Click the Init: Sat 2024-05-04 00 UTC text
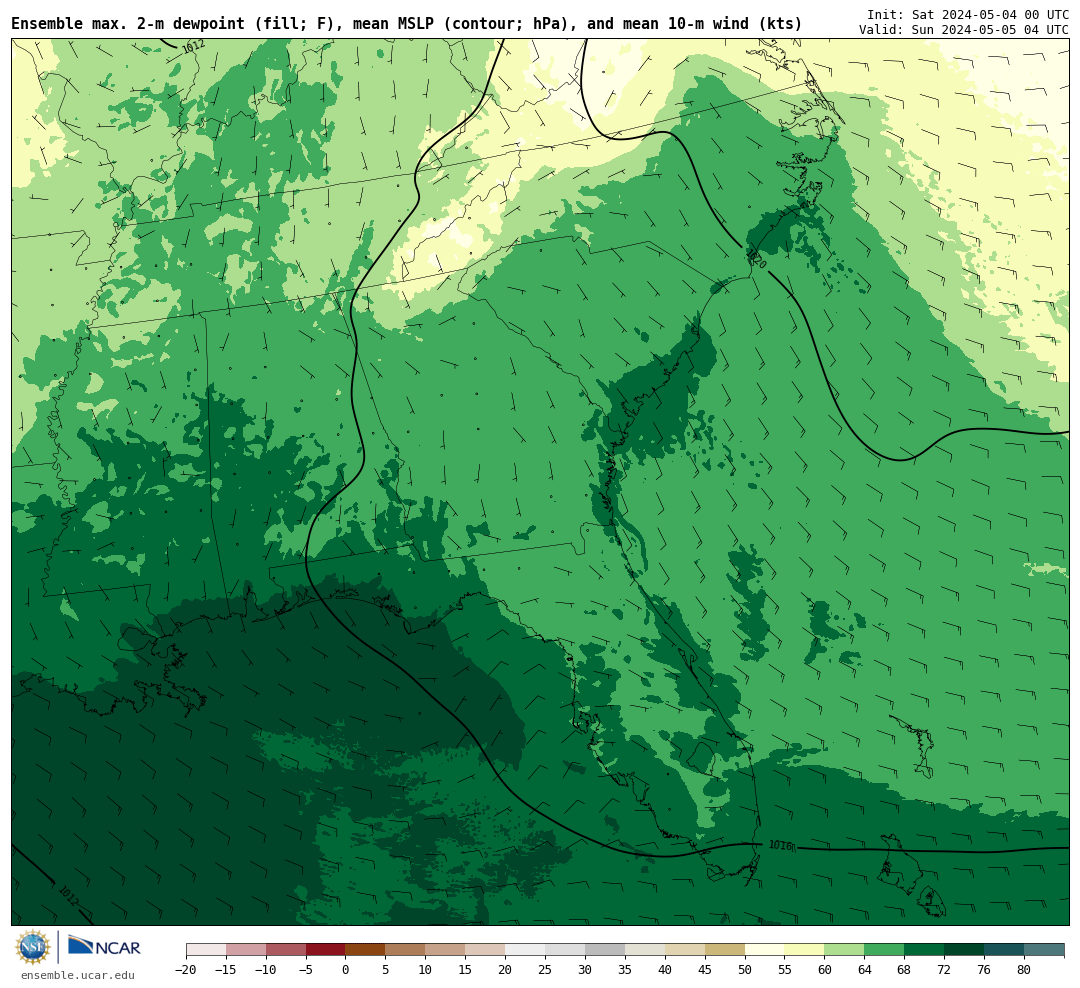The width and height of the screenshot is (1080, 988). coord(968,14)
